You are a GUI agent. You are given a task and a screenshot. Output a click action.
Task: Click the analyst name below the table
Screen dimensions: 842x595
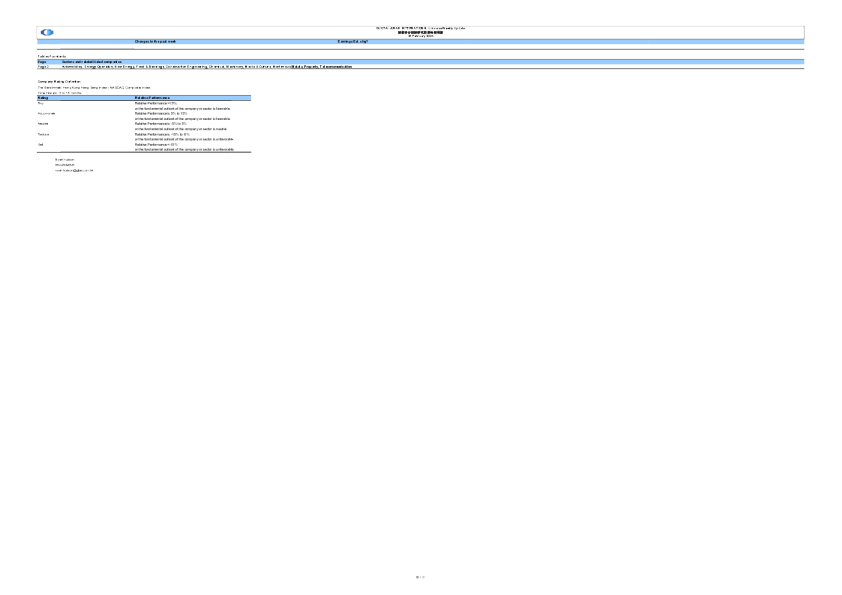(x=65, y=159)
